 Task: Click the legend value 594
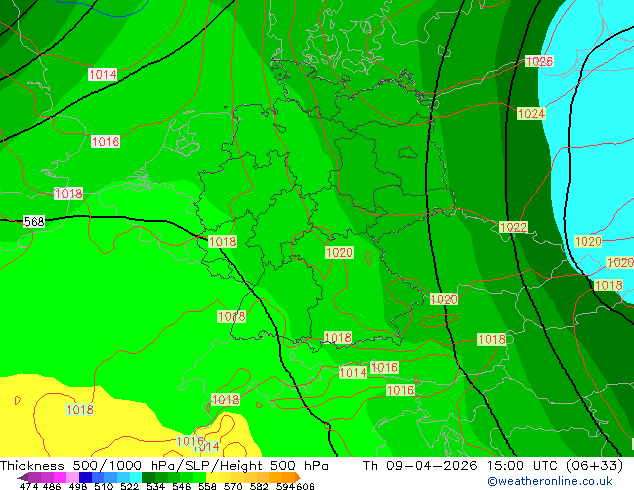coord(285,486)
